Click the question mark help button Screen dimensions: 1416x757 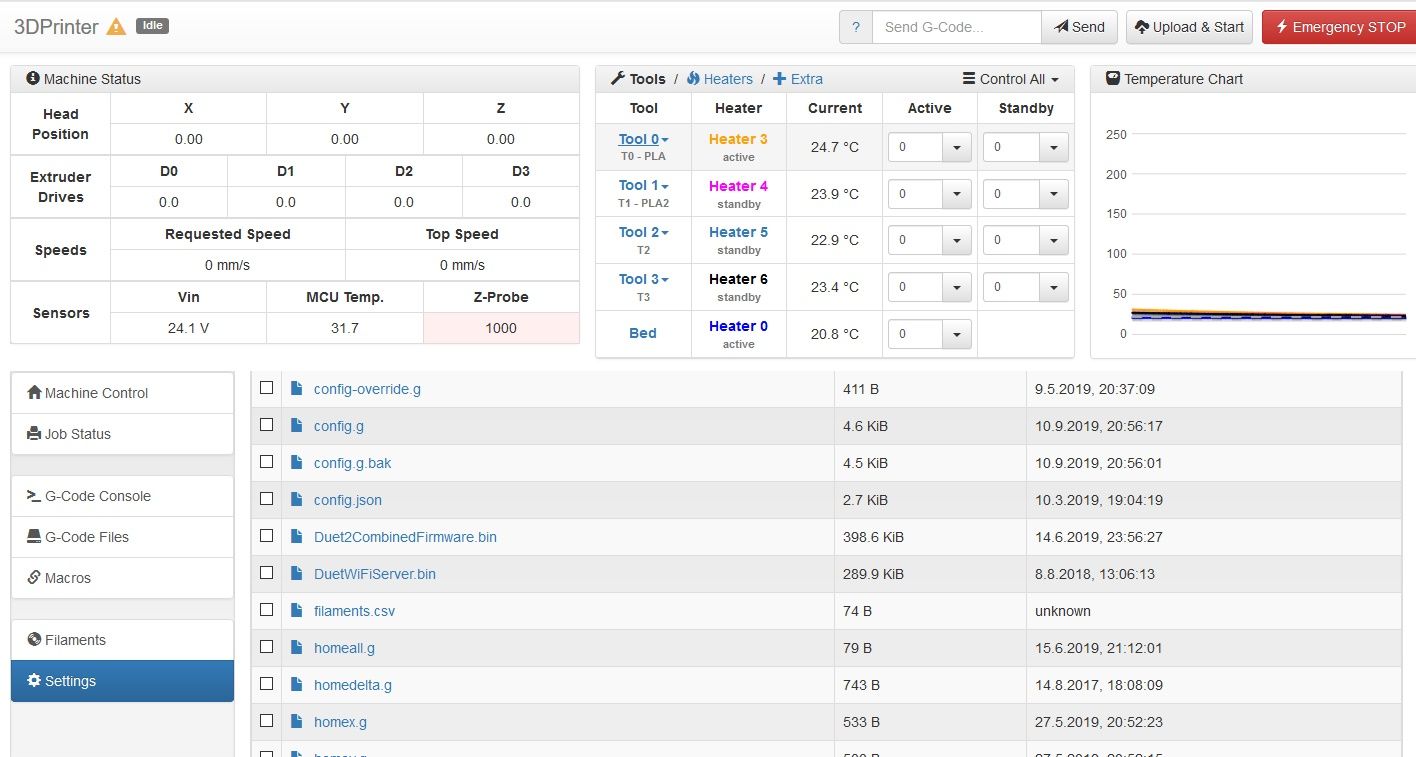click(x=855, y=27)
